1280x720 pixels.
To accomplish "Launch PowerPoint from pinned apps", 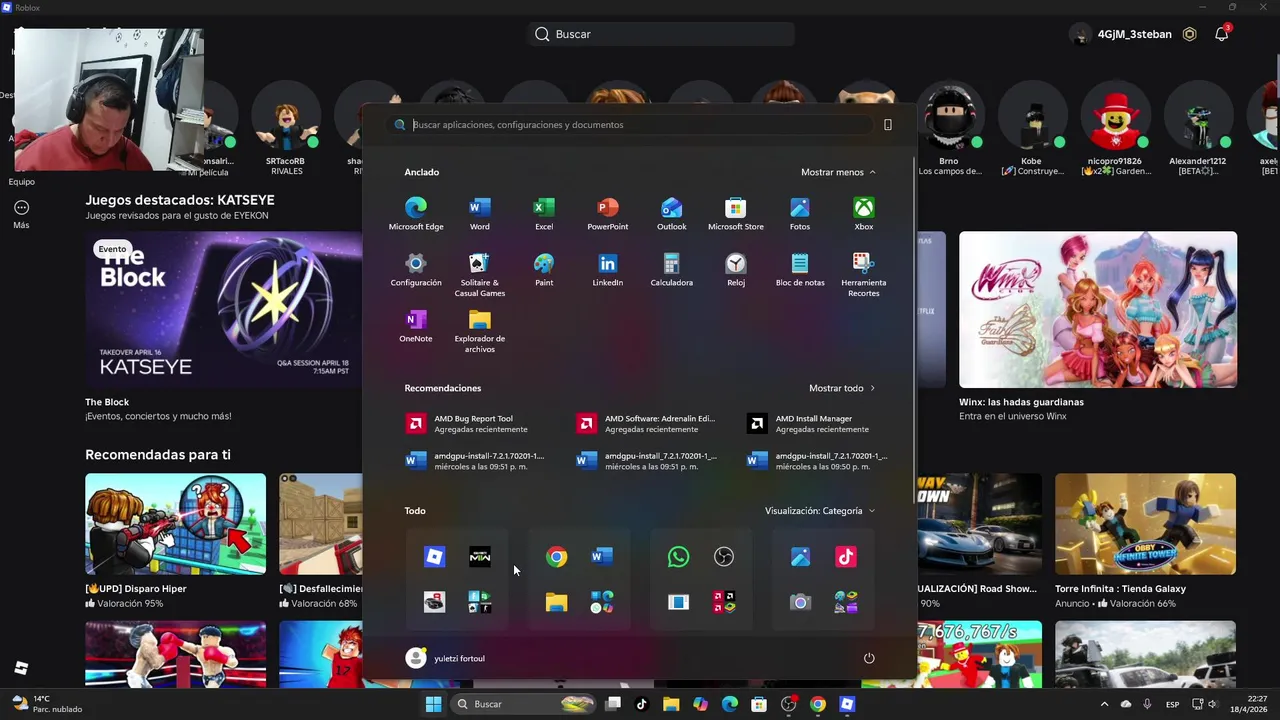I will tap(608, 214).
